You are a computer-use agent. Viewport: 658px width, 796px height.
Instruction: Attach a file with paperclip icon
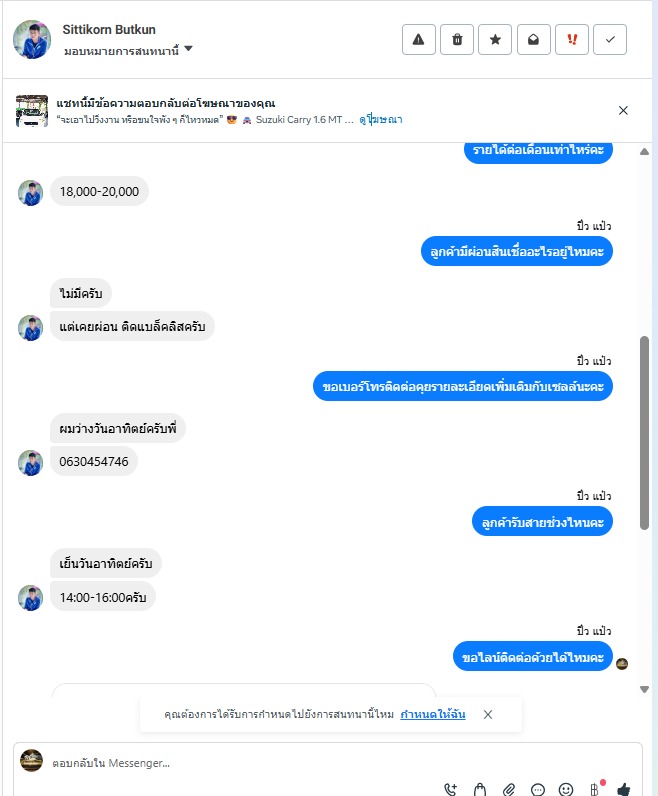point(509,789)
